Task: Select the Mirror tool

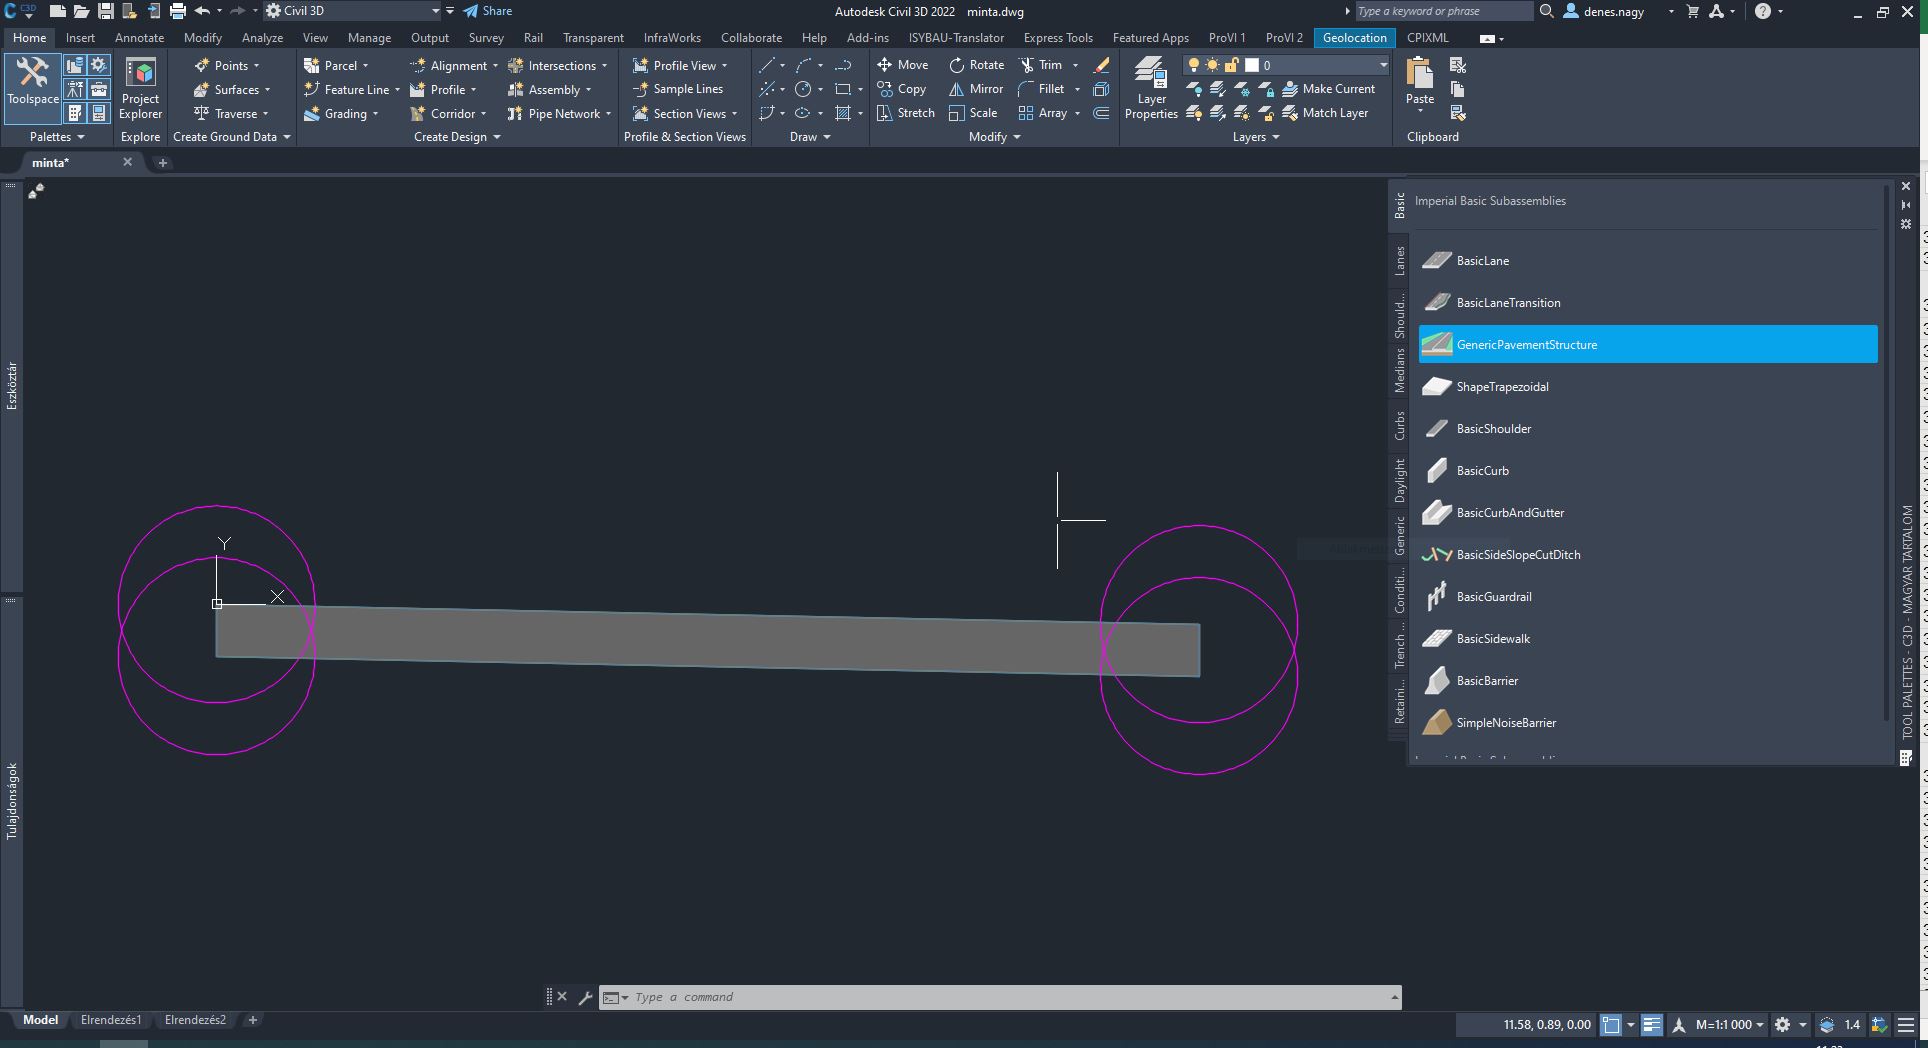Action: click(976, 89)
